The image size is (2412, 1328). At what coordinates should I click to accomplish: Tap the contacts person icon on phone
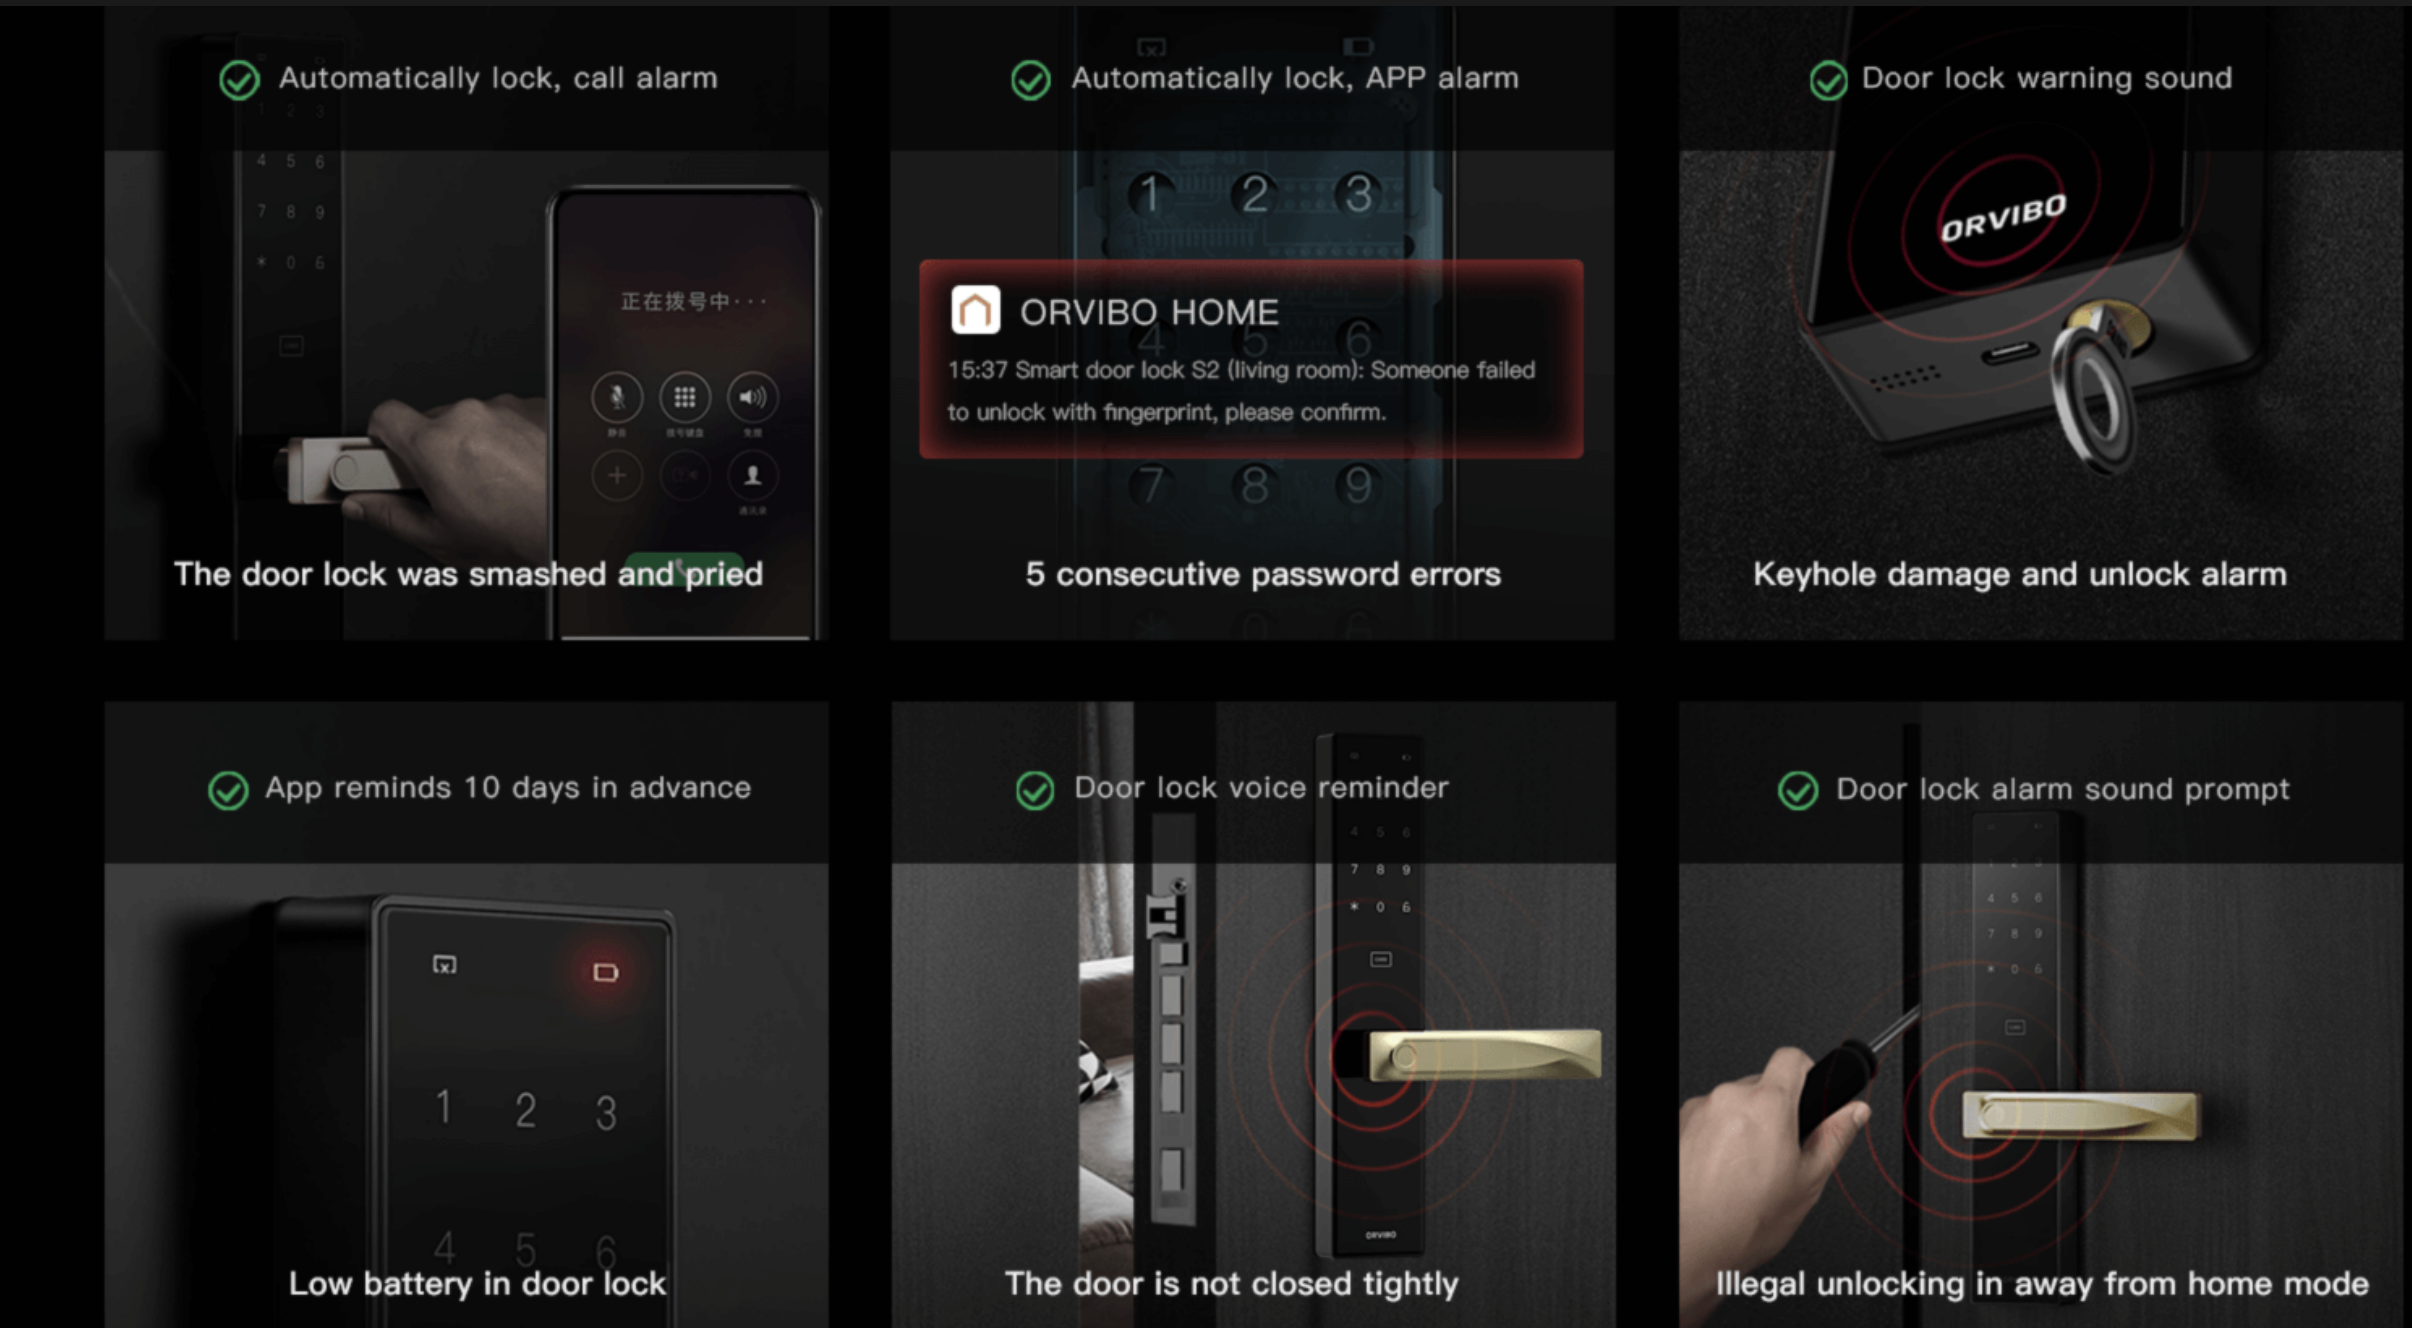pos(752,475)
